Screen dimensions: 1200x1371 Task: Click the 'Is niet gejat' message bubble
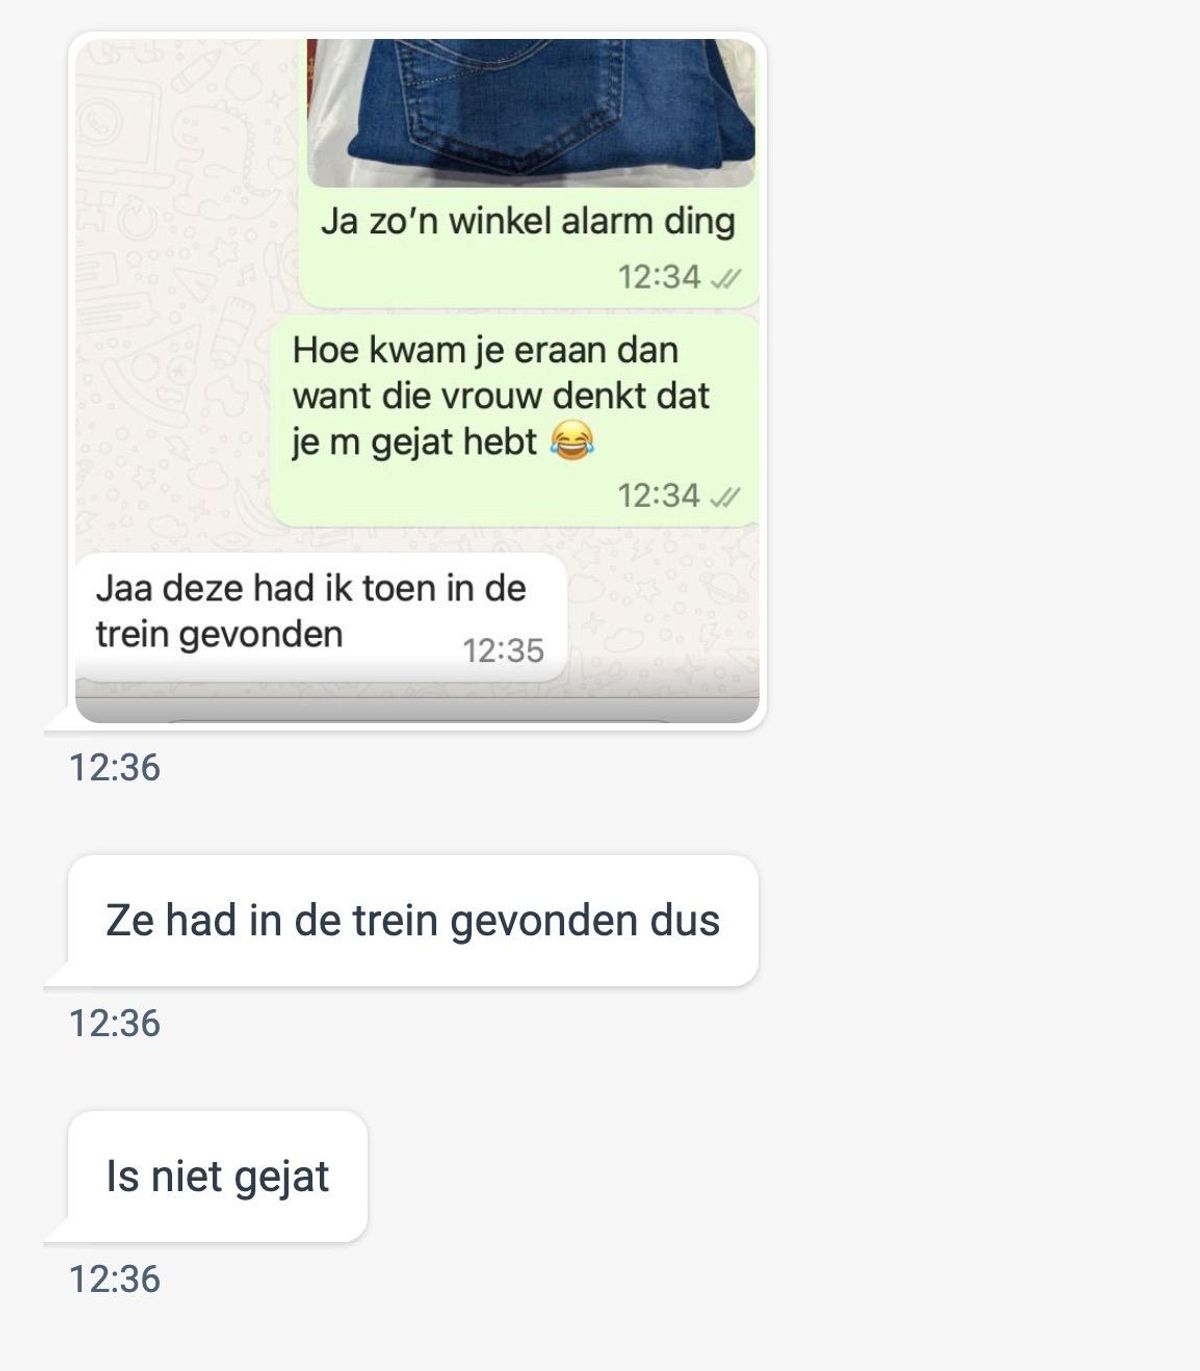tap(217, 1177)
